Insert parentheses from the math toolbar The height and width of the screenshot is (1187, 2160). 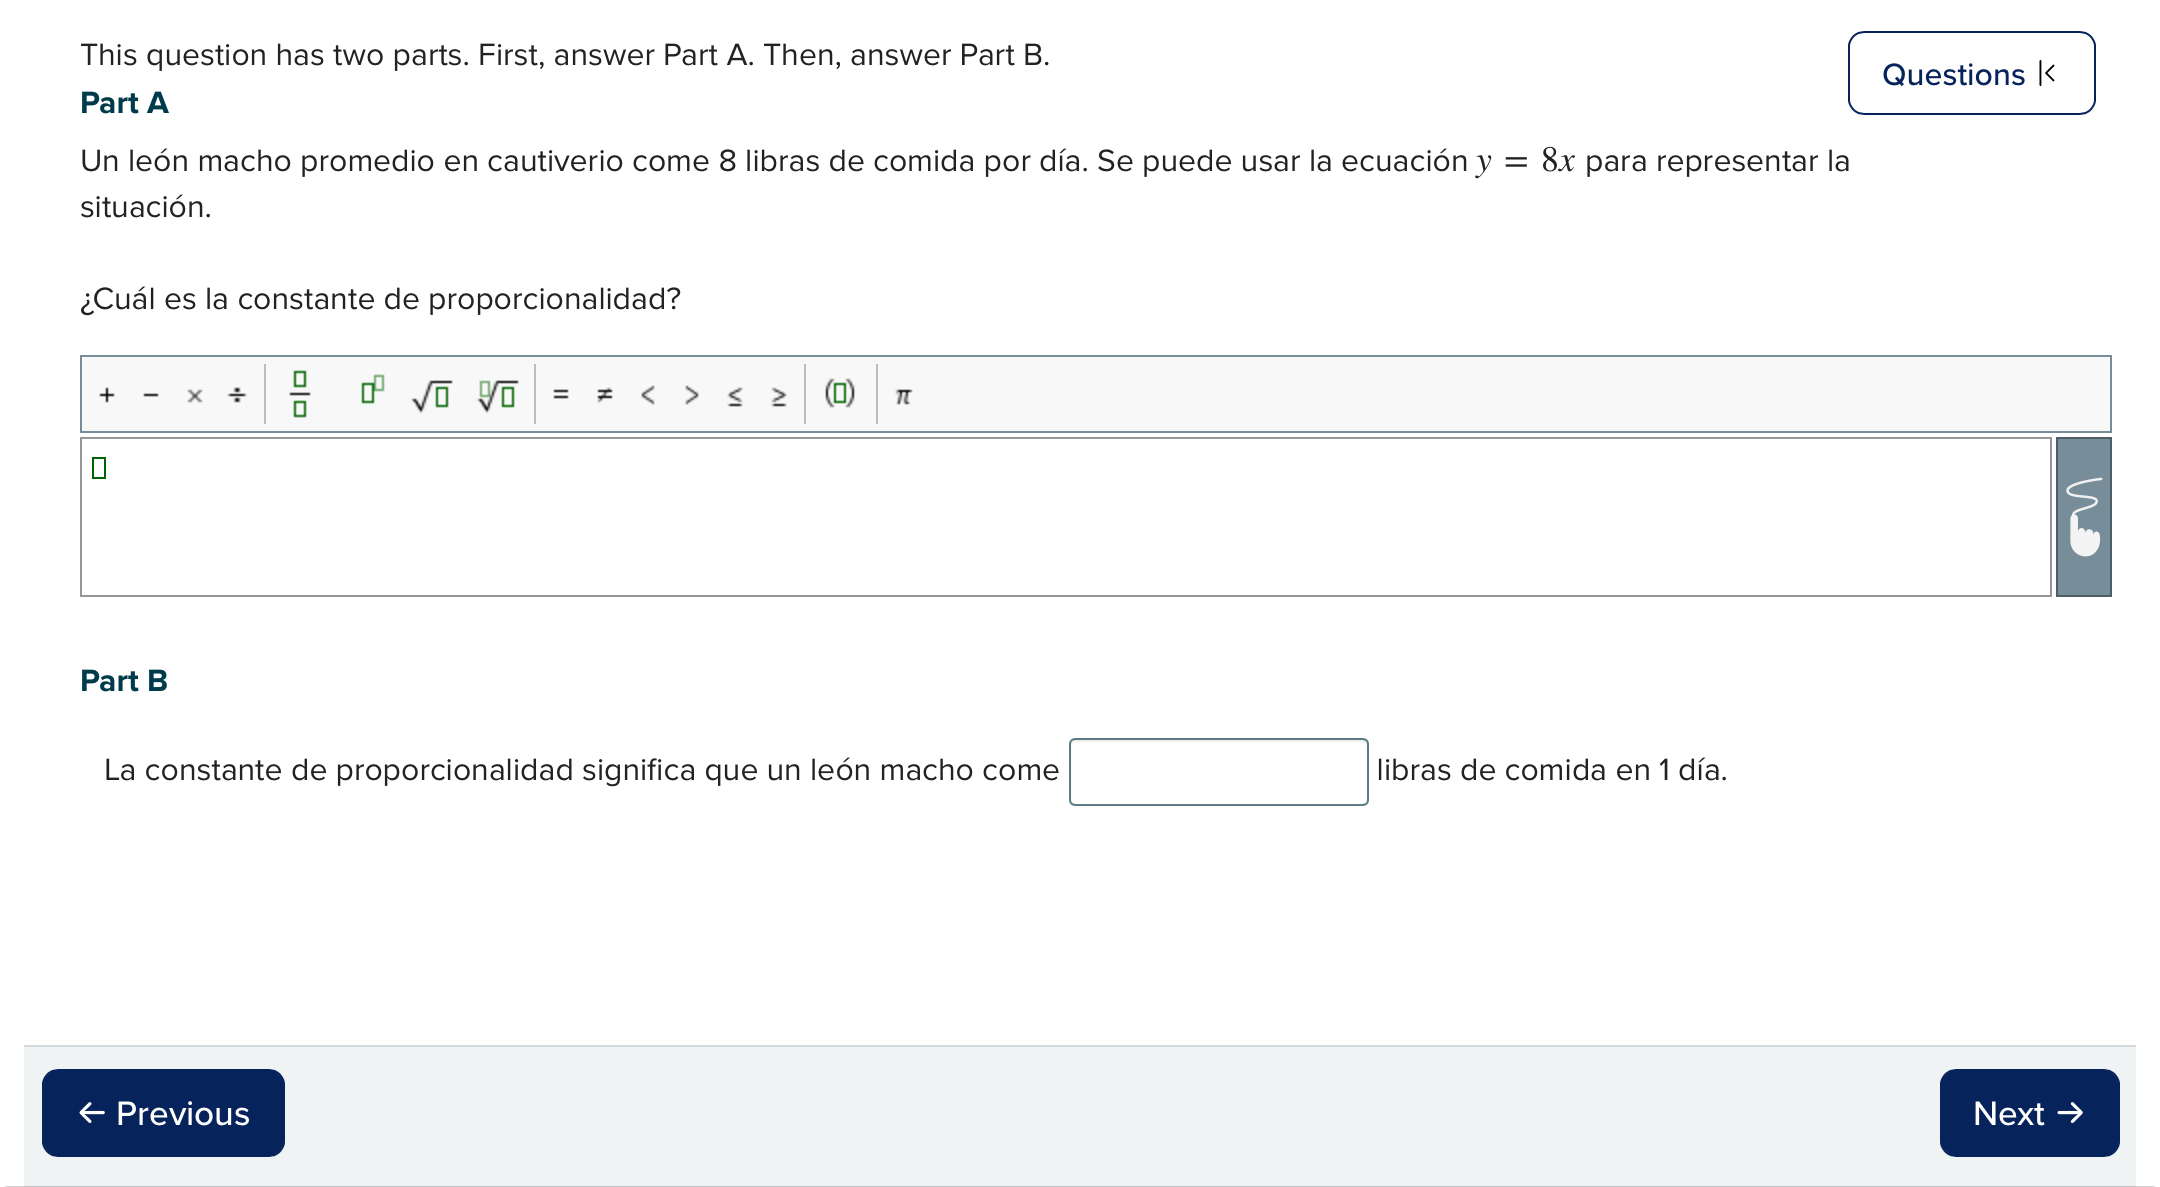pyautogui.click(x=839, y=394)
